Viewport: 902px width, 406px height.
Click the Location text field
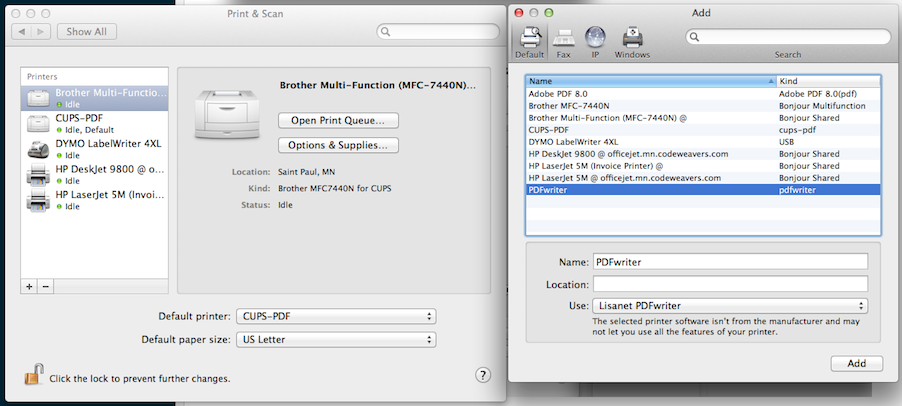tap(729, 284)
